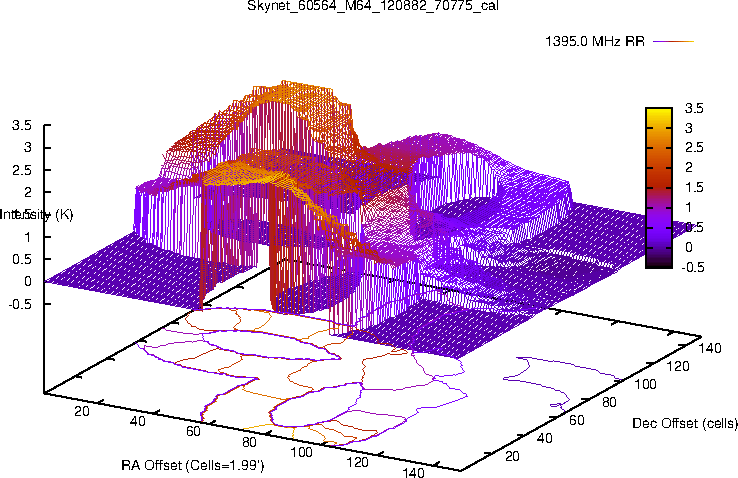
Task: Click the 1.5 label on the color bar
Action: click(694, 187)
